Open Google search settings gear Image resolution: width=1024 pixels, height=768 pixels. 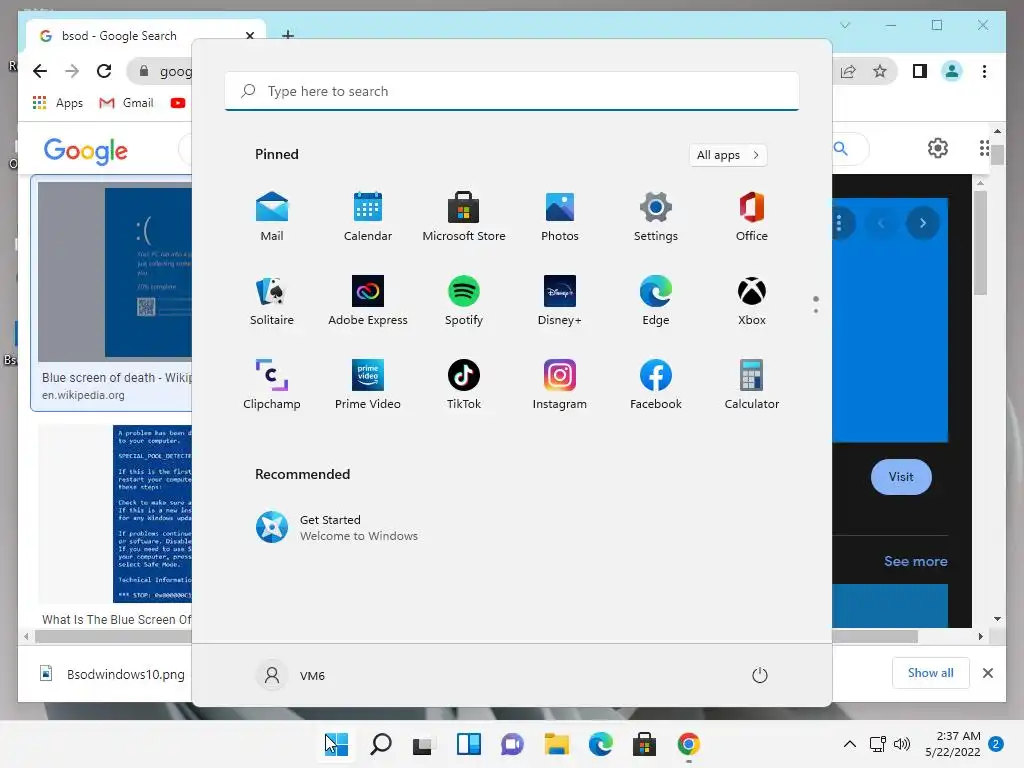[938, 148]
